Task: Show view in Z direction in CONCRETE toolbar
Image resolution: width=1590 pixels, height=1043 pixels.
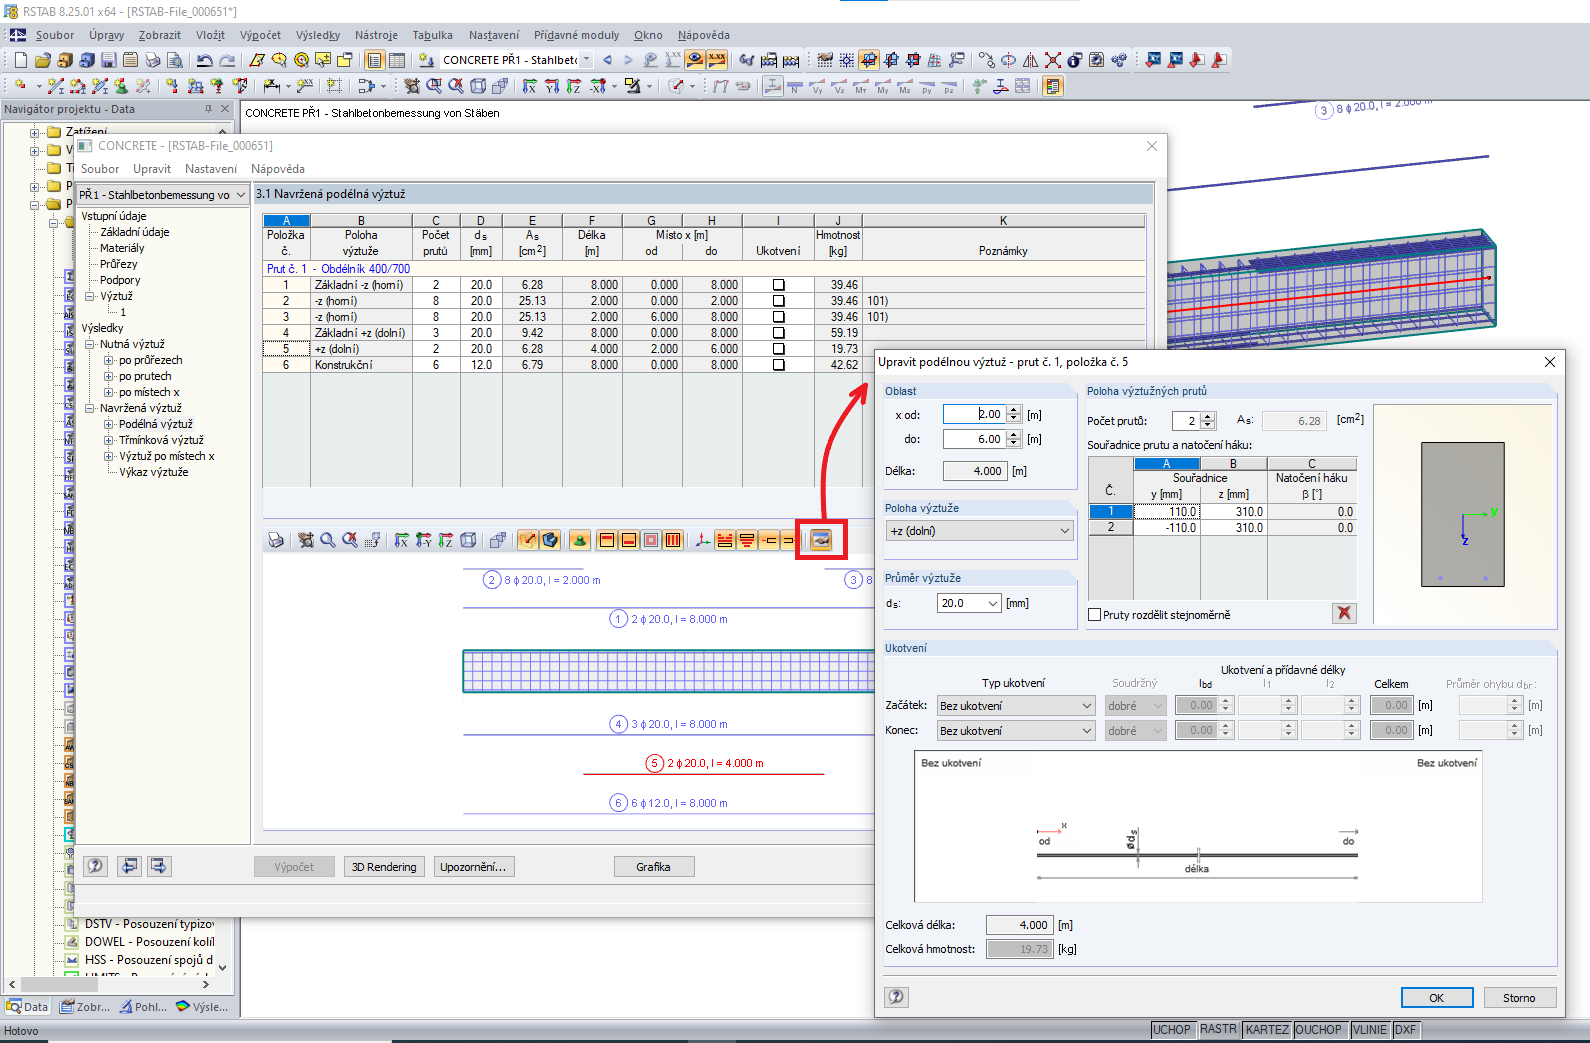Action: 446,540
